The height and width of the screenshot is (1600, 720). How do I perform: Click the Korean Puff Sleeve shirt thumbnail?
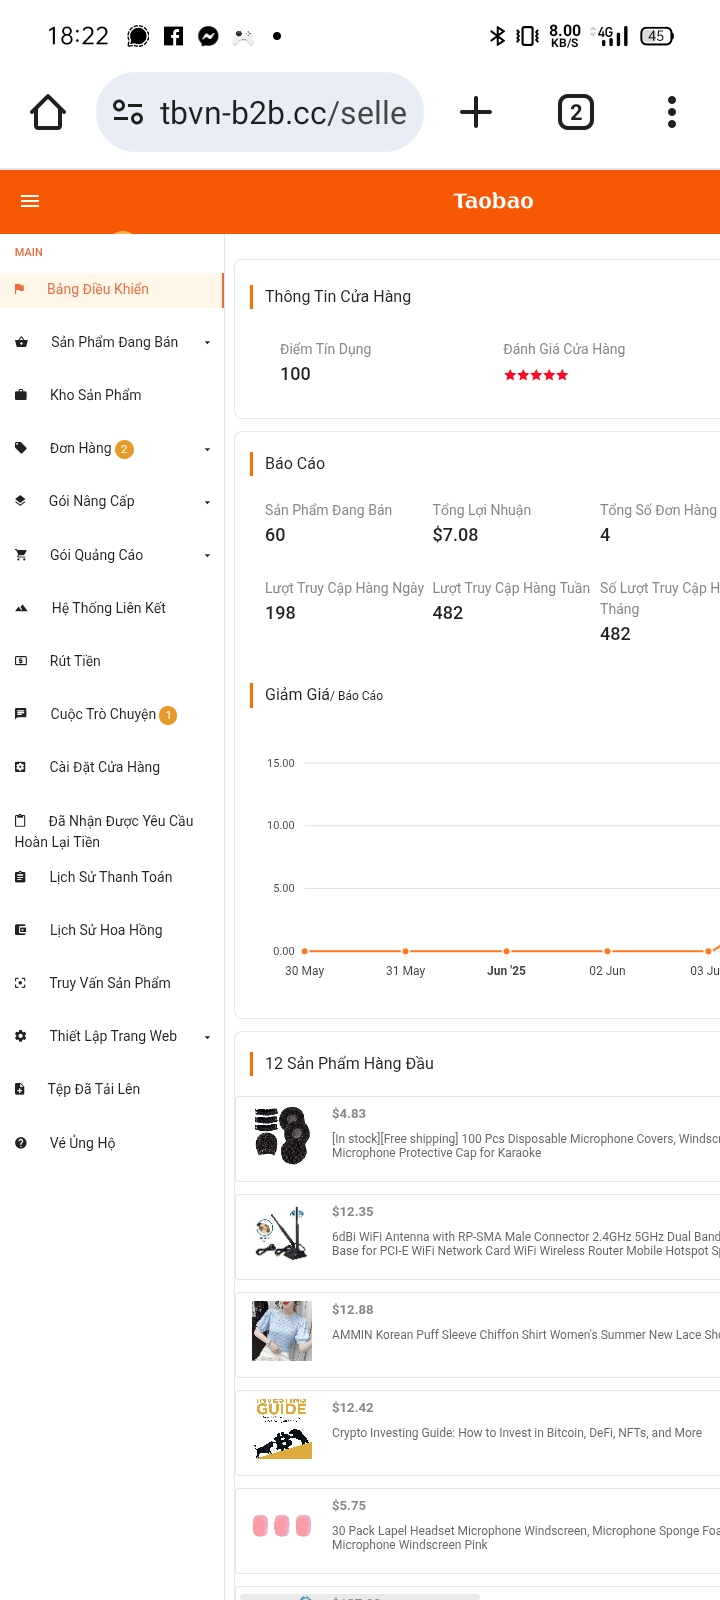282,1331
